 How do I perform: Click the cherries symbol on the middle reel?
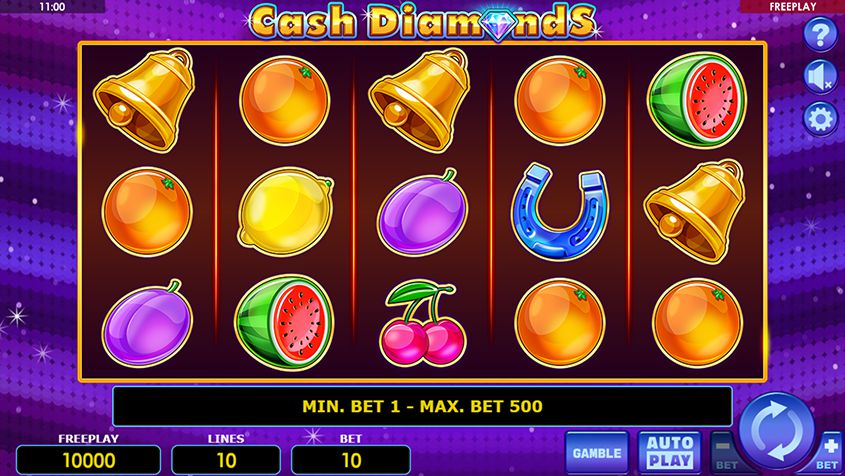pyautogui.click(x=422, y=323)
